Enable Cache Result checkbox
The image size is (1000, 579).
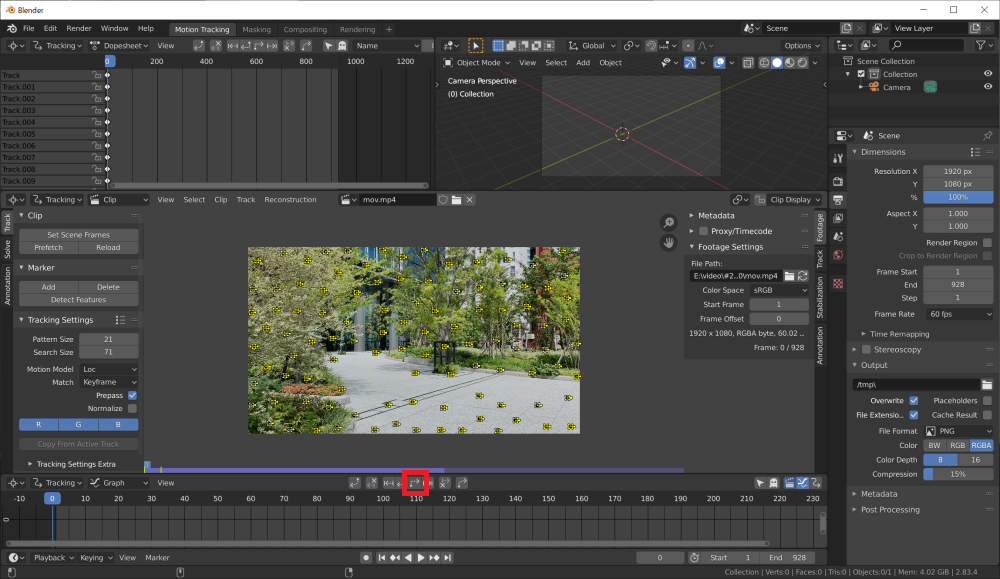tap(987, 414)
